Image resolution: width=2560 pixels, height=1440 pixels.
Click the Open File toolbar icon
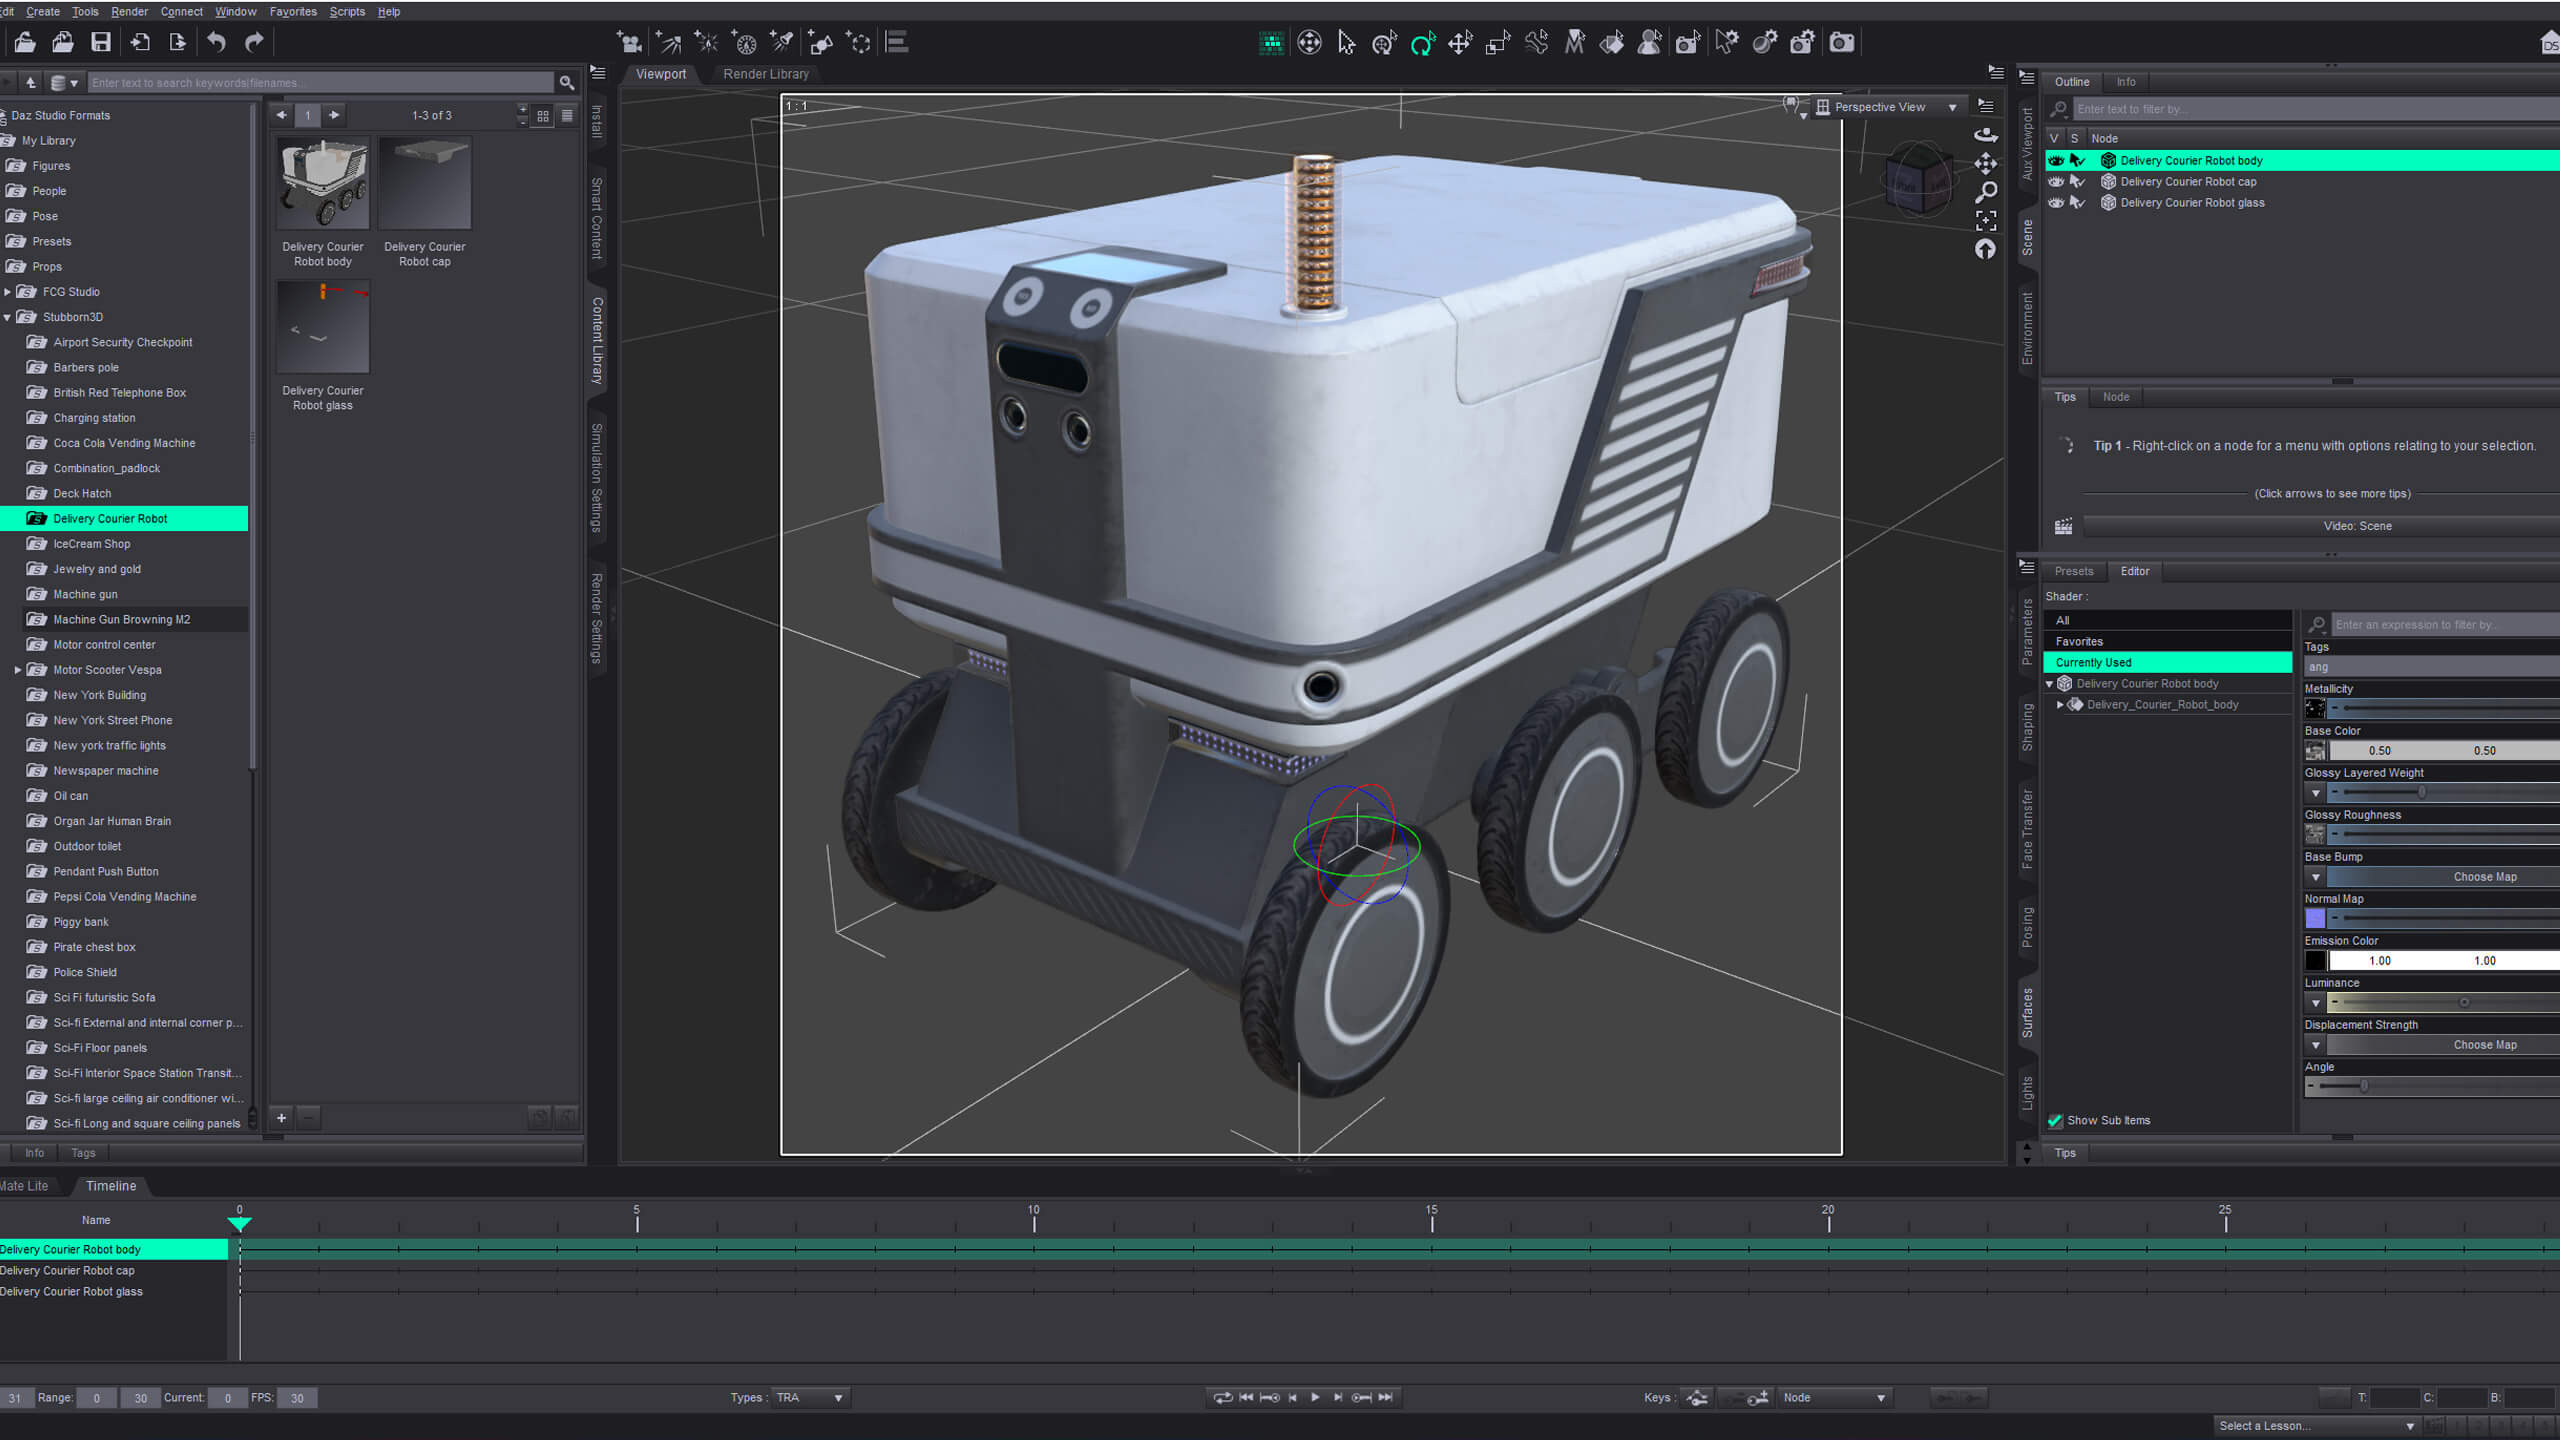tap(25, 42)
